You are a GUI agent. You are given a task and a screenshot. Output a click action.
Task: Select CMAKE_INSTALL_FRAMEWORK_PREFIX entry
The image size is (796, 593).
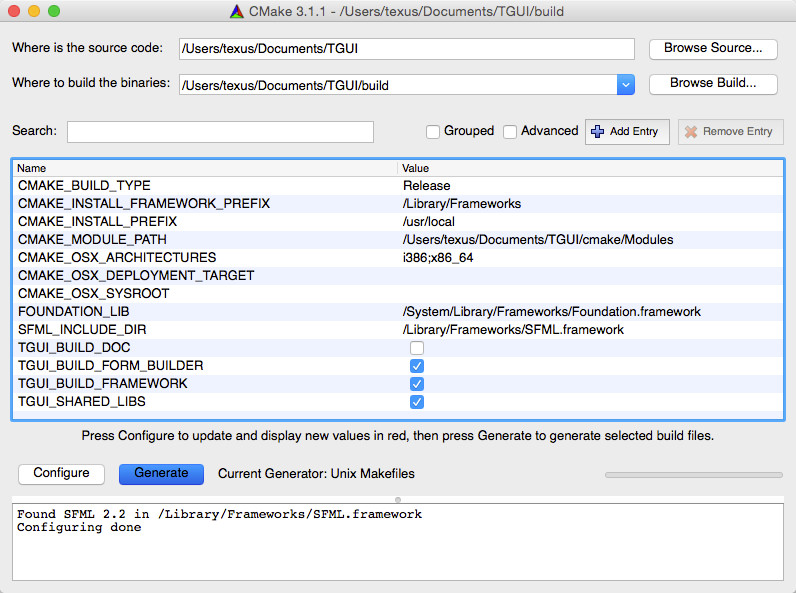pos(144,204)
